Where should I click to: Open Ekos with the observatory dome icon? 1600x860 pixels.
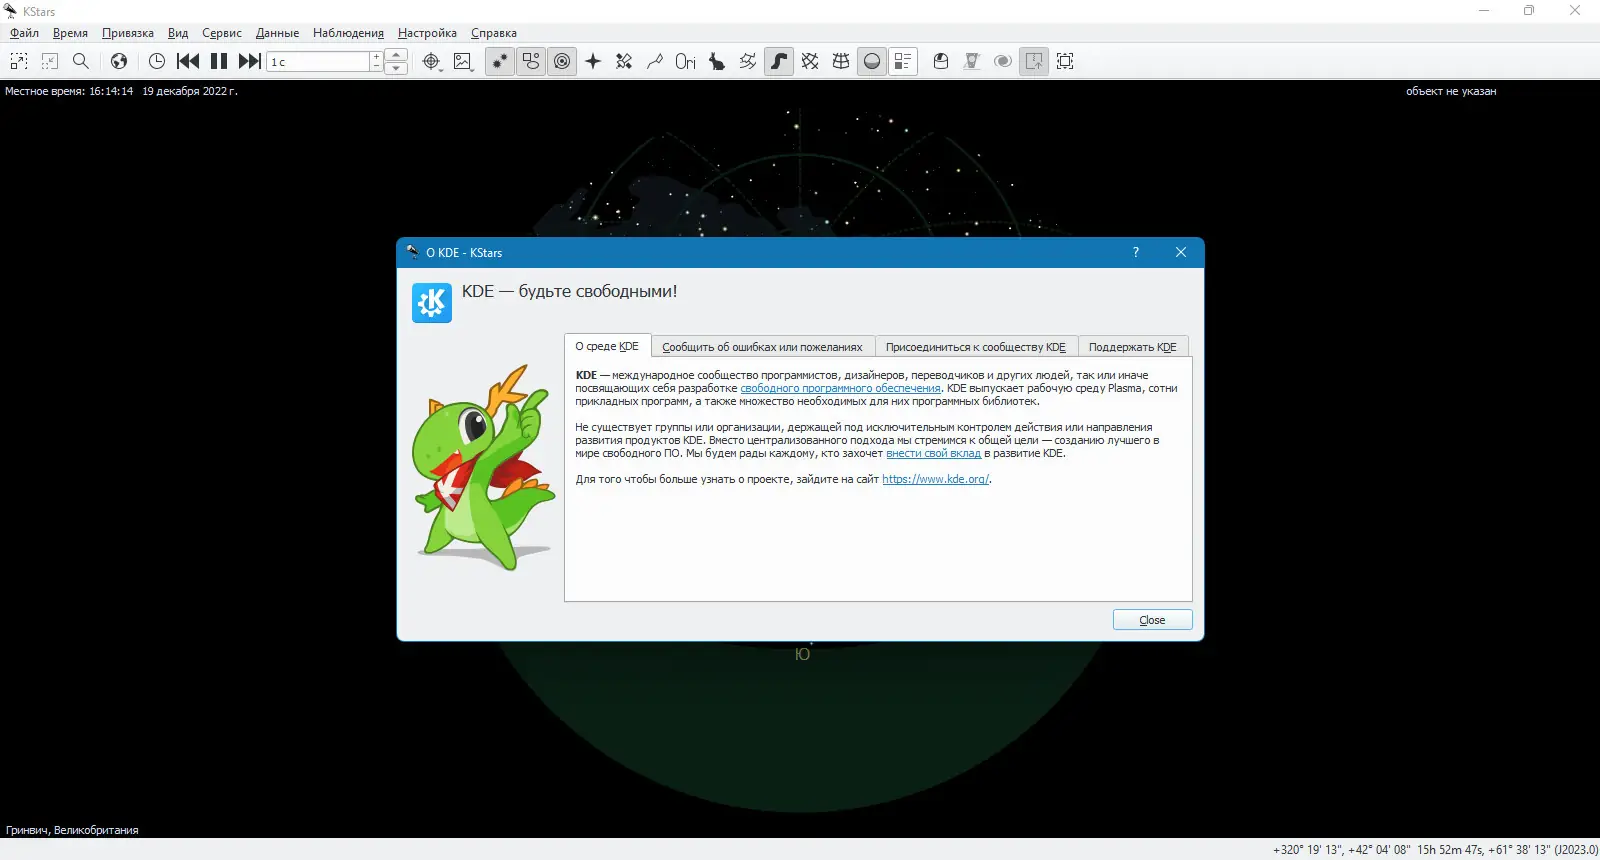[x=941, y=61]
